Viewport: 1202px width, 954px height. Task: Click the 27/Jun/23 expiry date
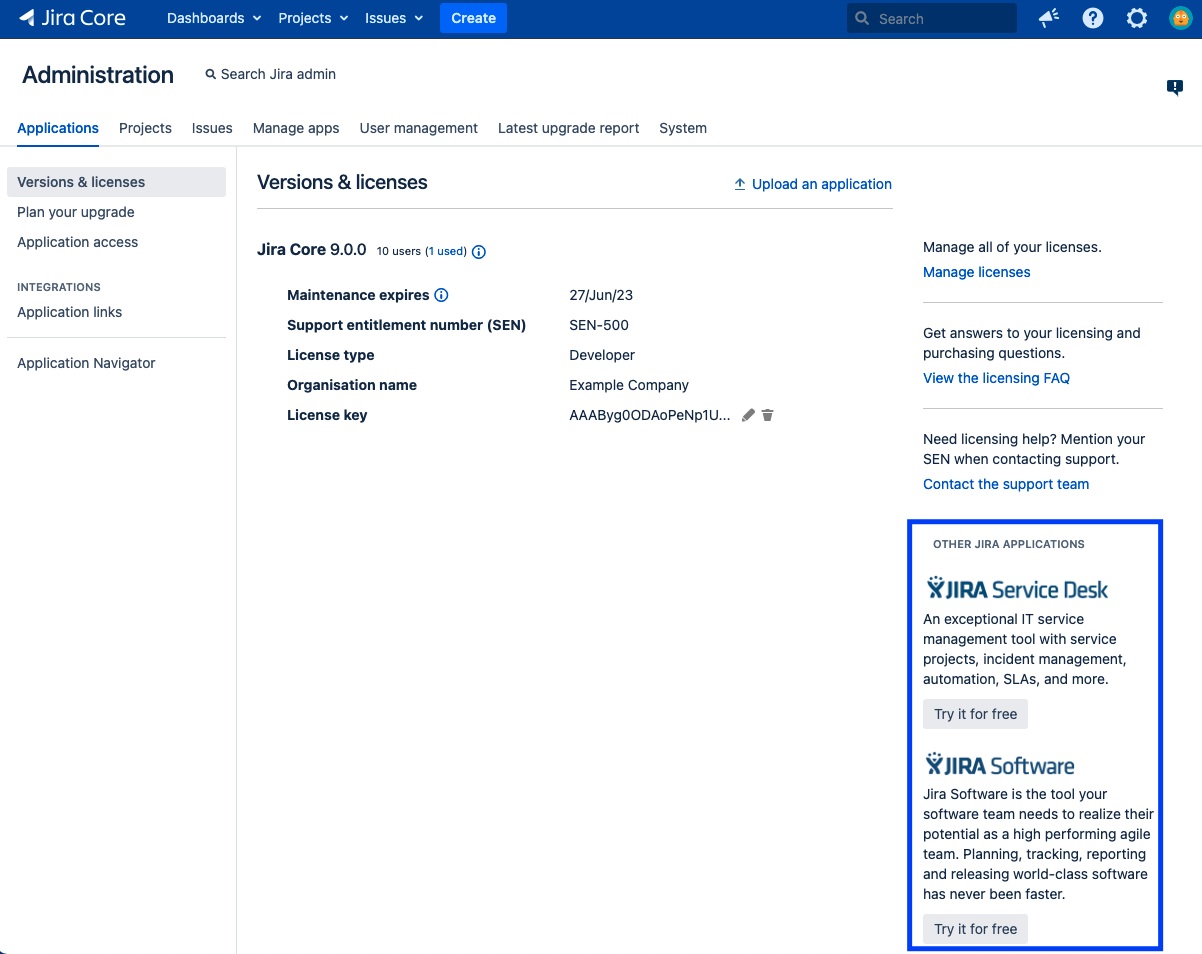(x=601, y=295)
